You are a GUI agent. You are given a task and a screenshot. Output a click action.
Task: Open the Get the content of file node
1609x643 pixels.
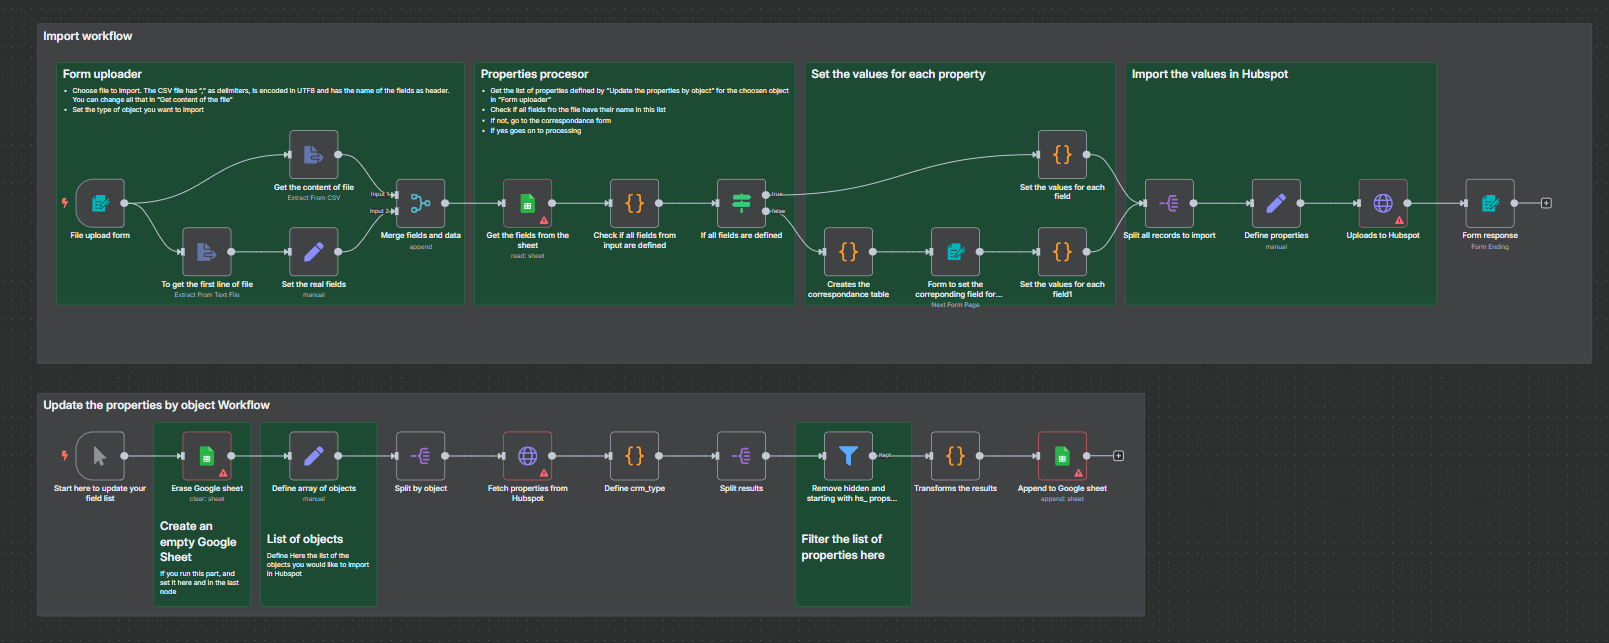click(314, 155)
